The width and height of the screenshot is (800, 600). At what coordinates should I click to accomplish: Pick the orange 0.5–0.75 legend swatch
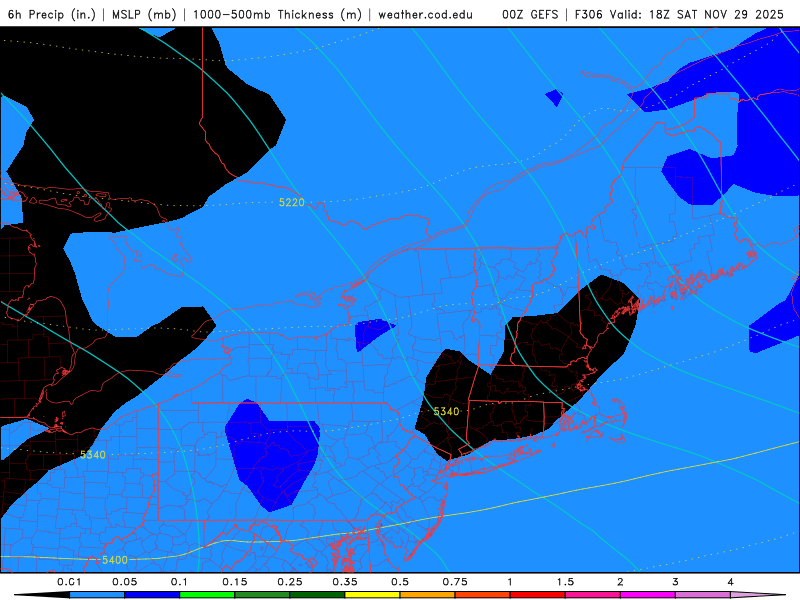pyautogui.click(x=428, y=595)
